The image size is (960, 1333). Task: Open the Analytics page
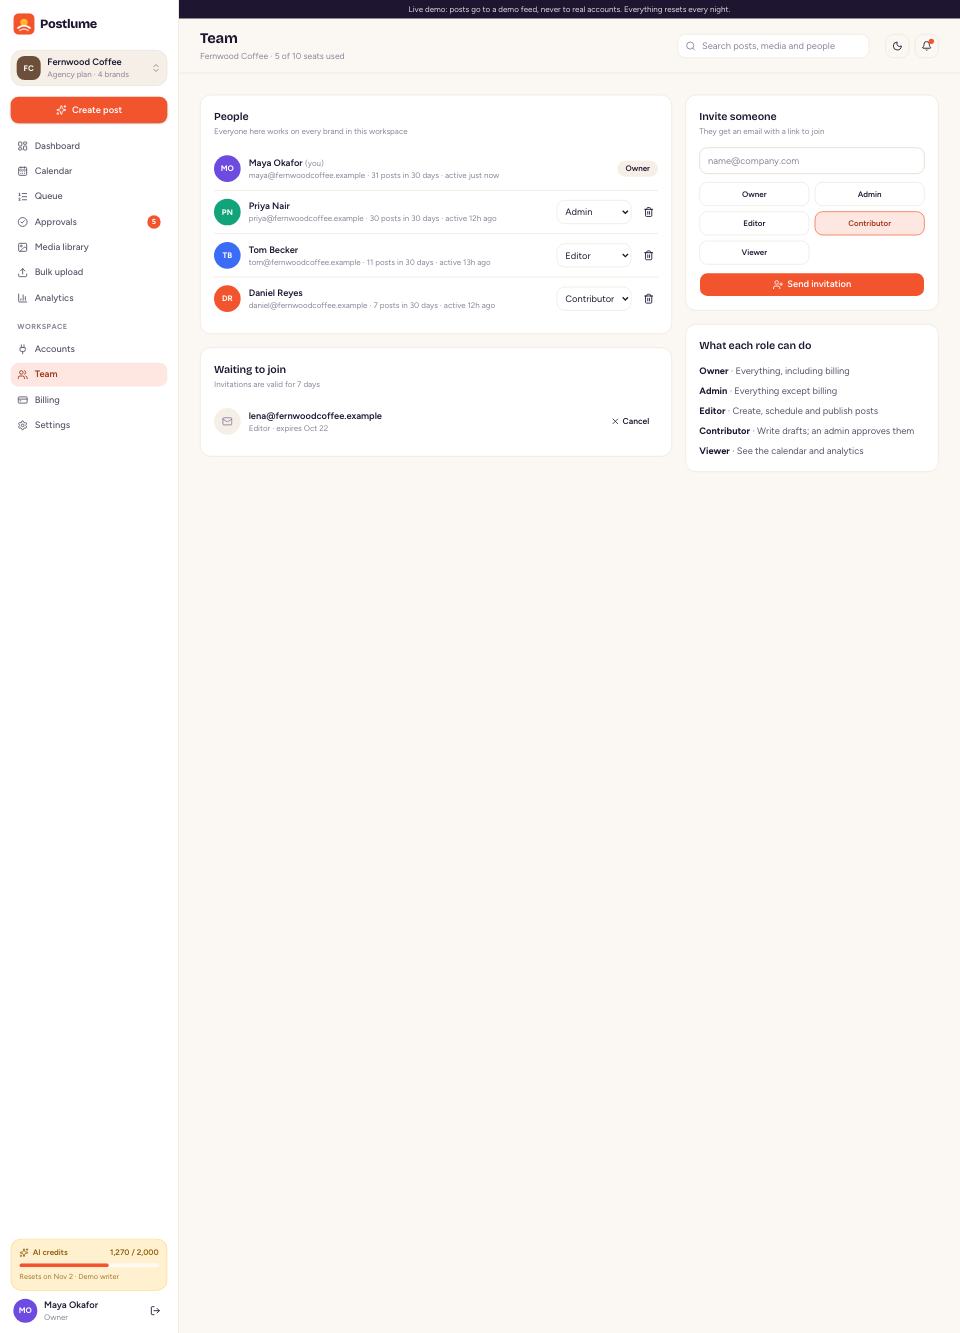pyautogui.click(x=89, y=298)
